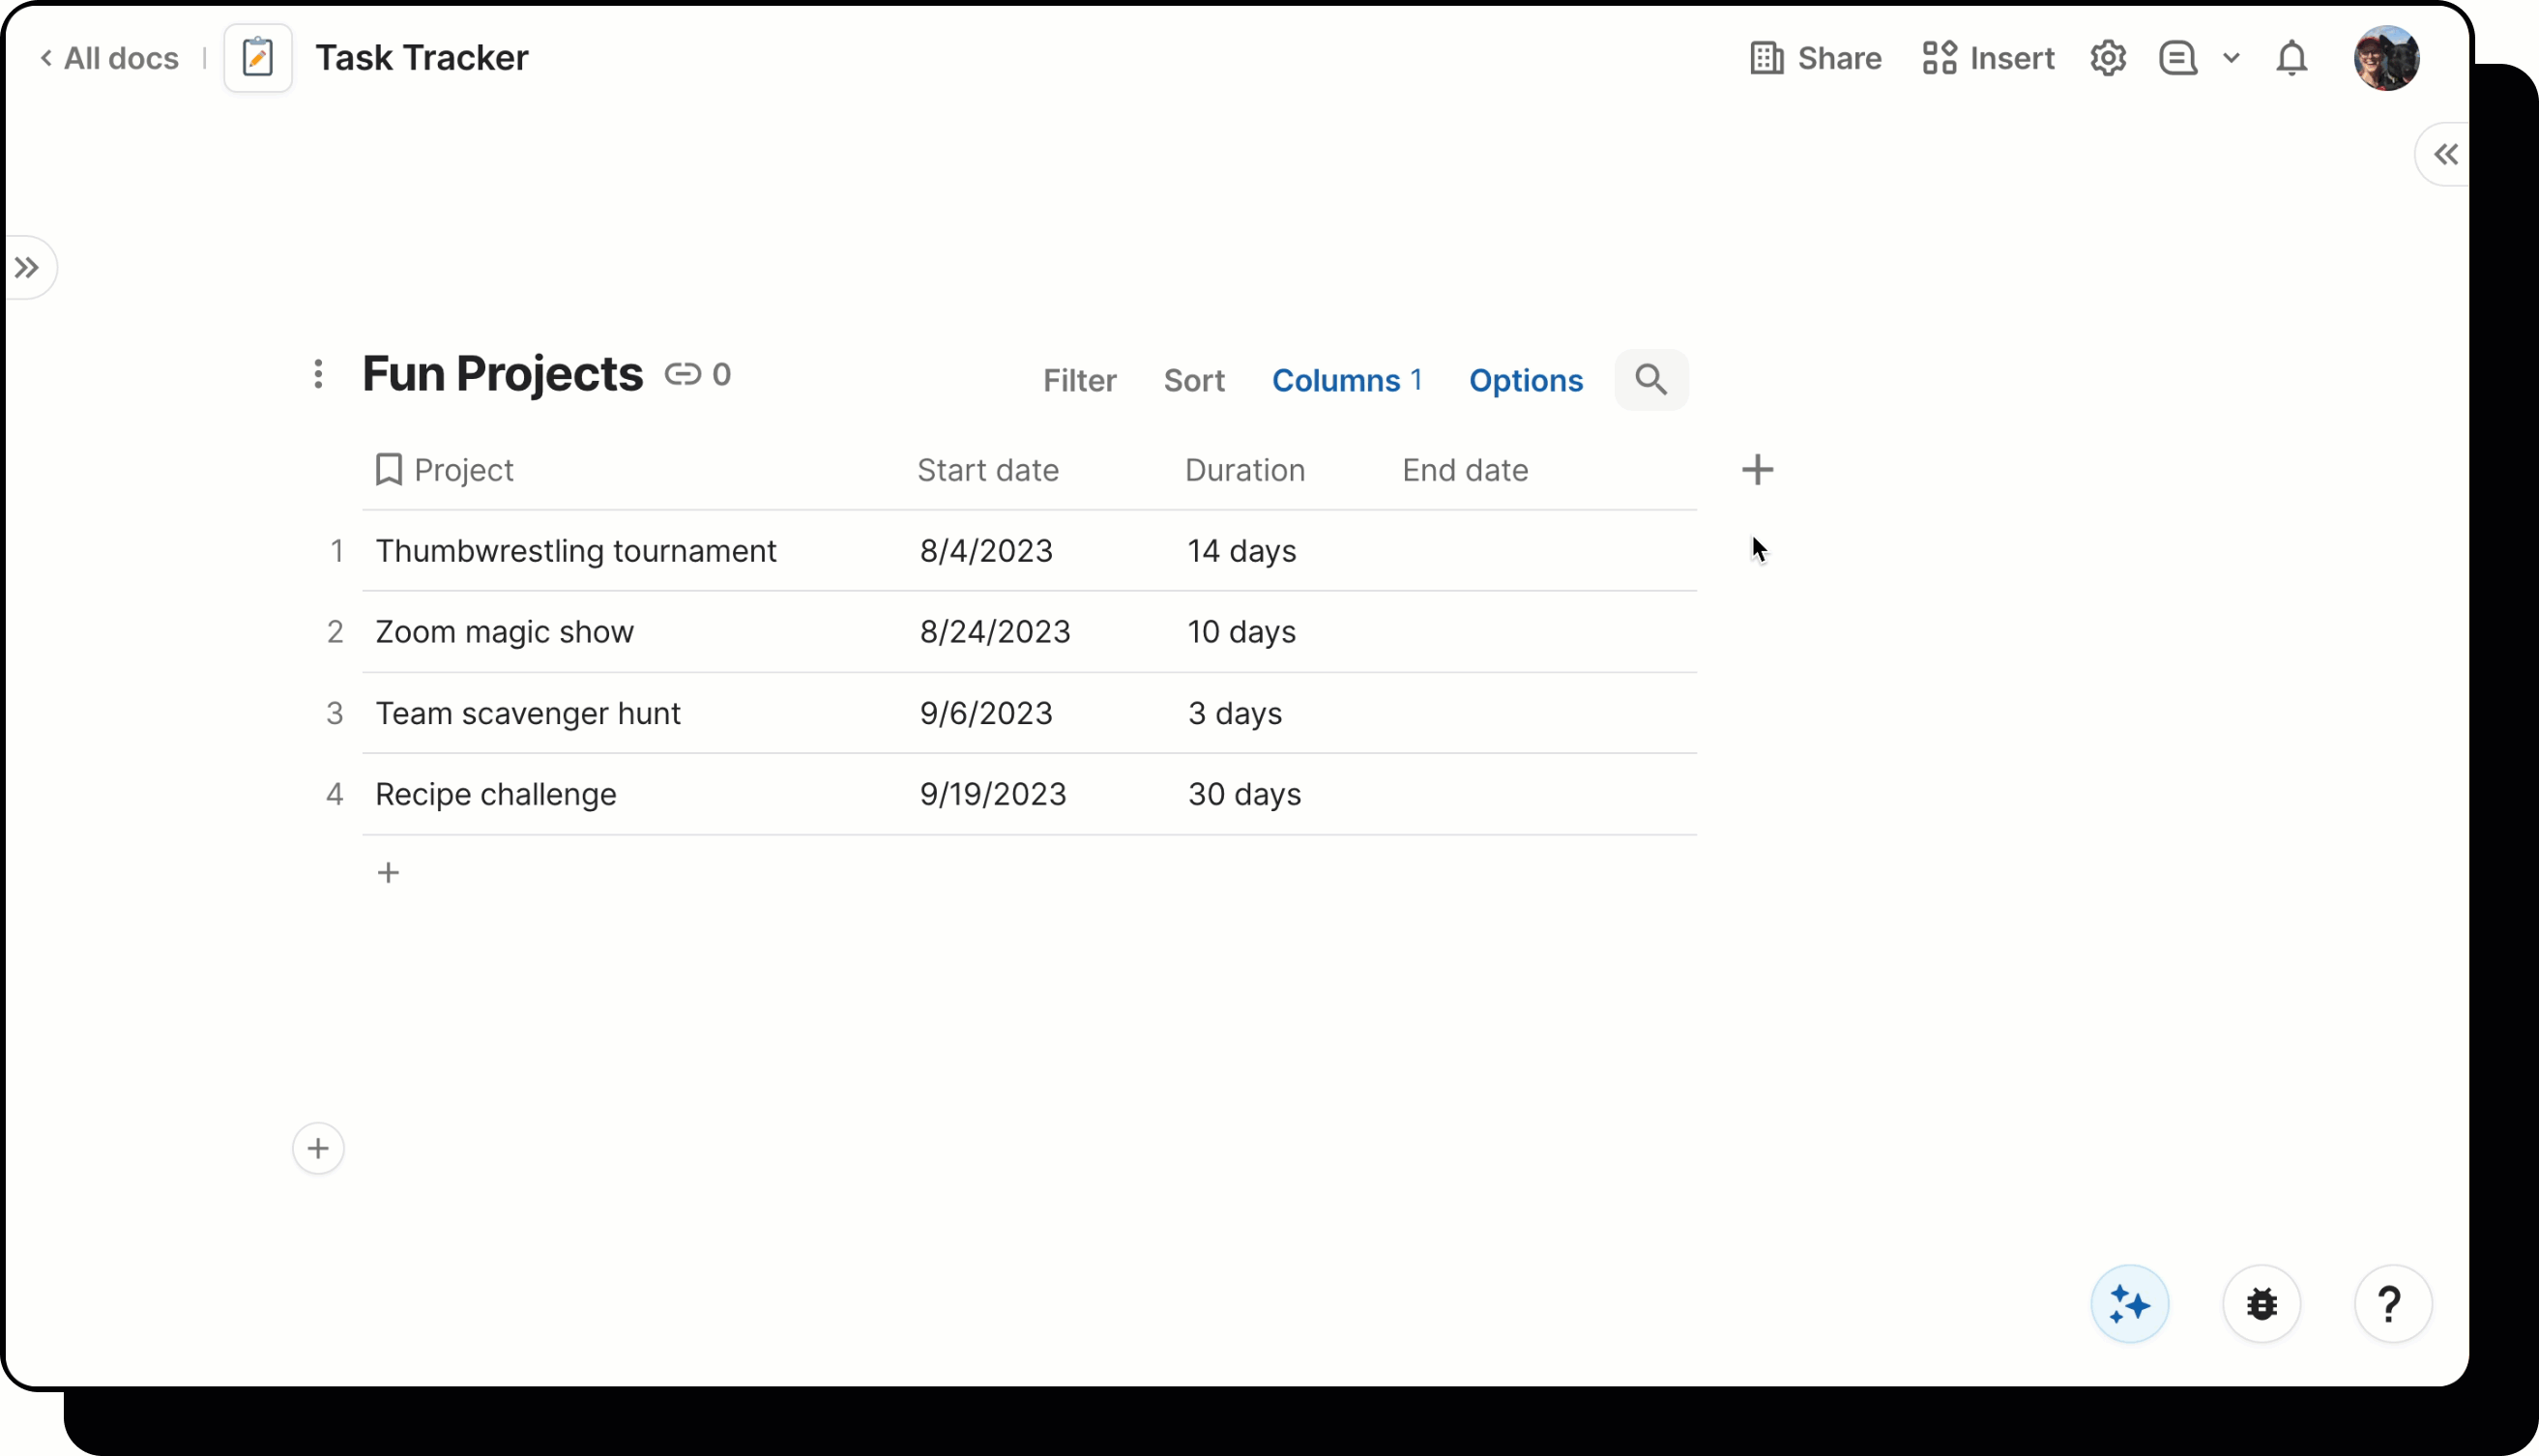Open table search with the magnifier icon

(x=1651, y=380)
